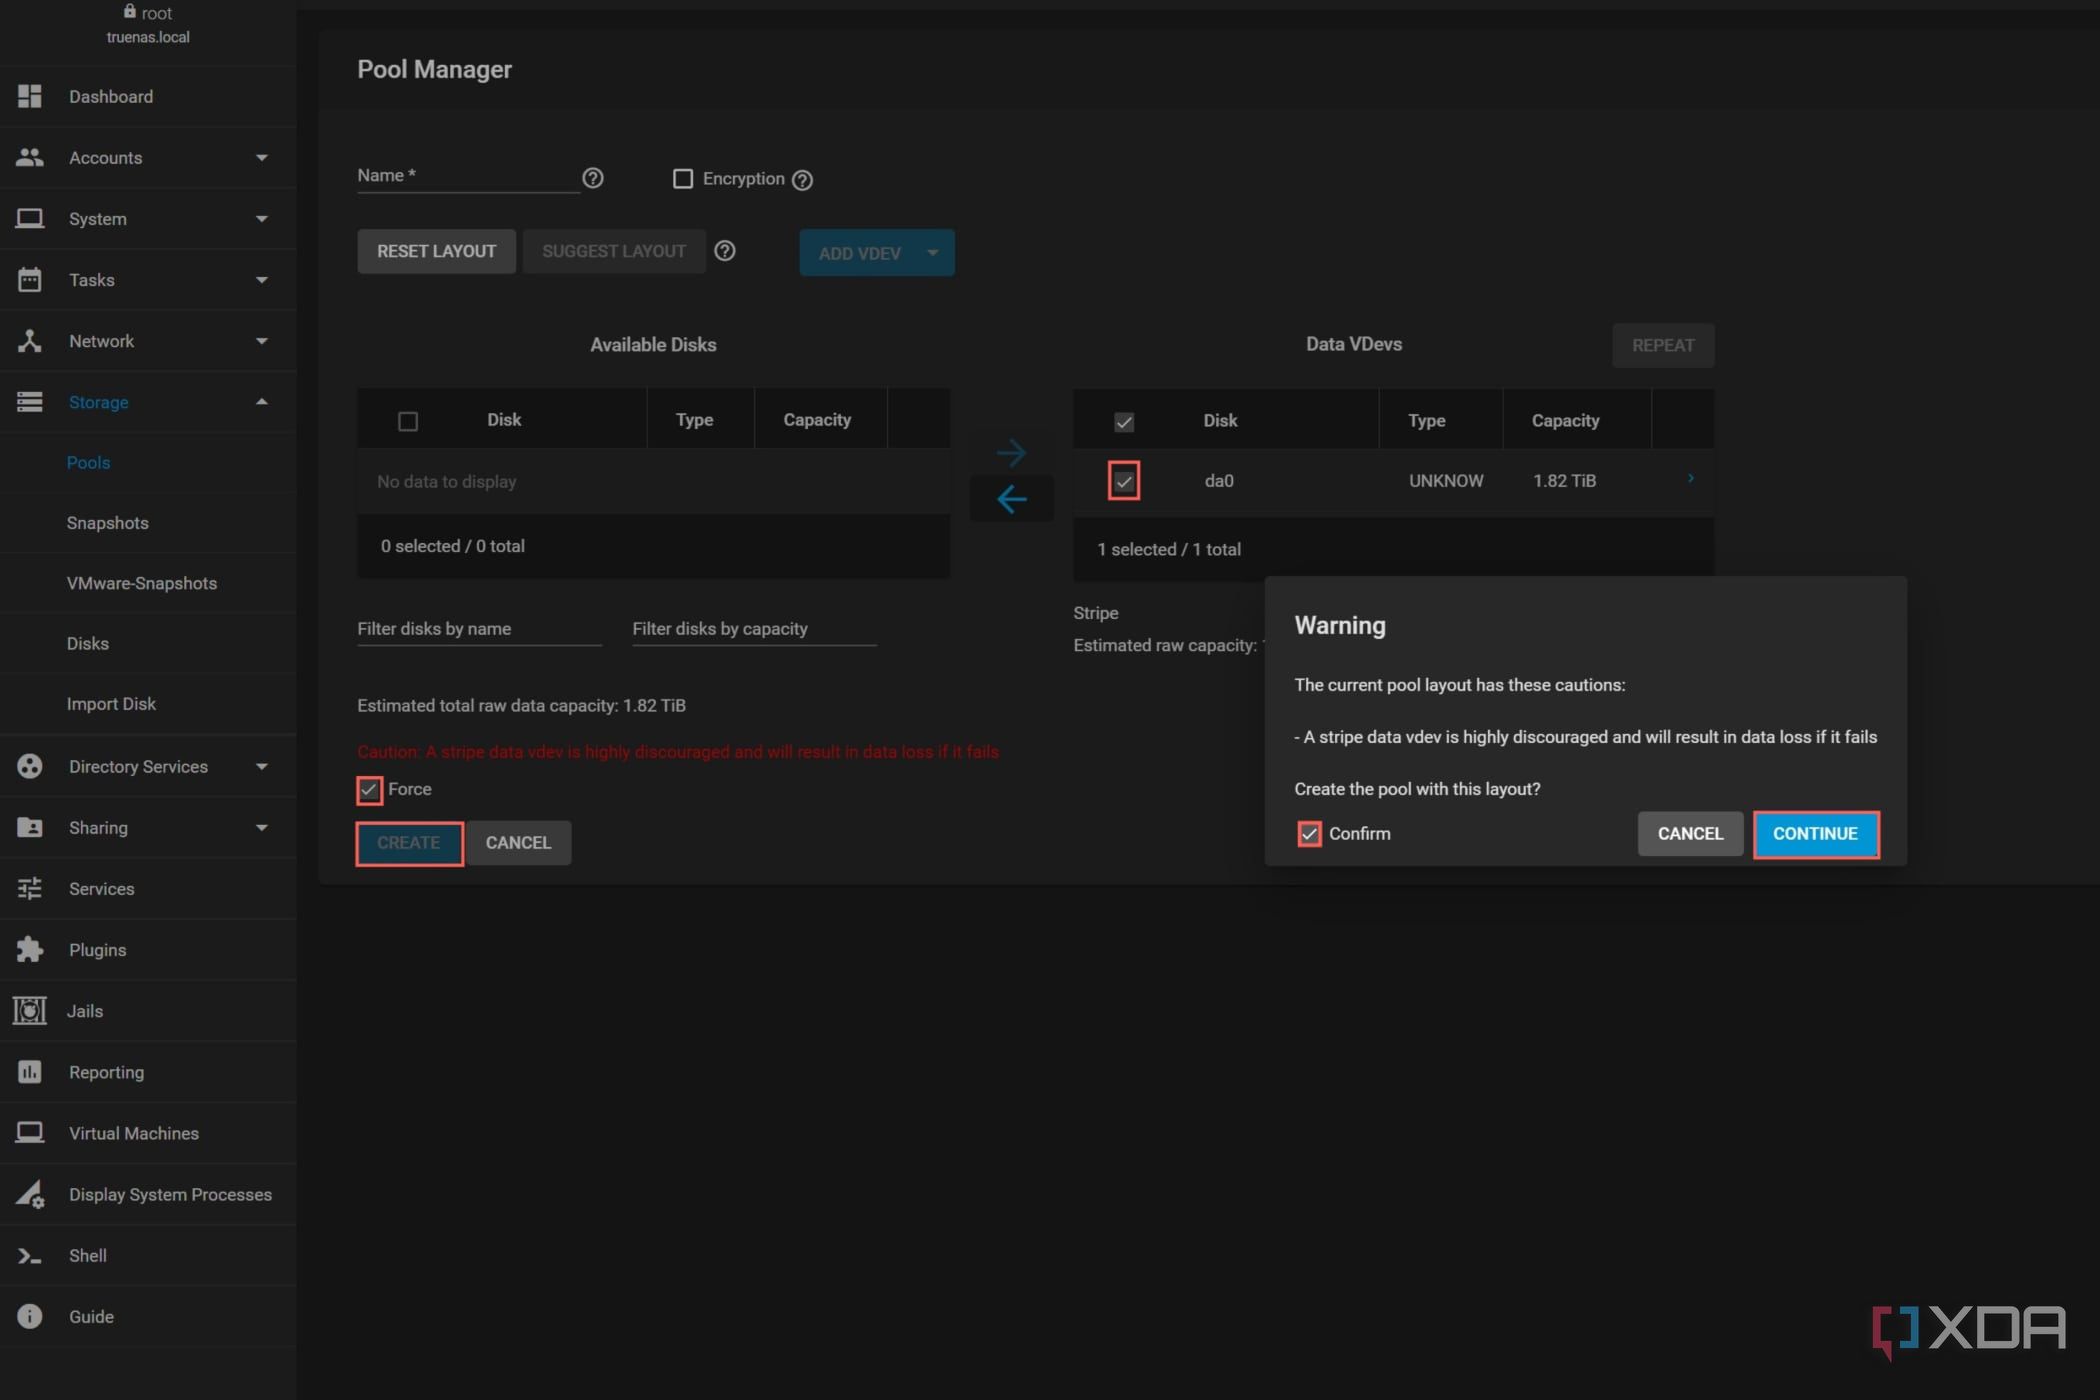Click the Encryption help question icon

(802, 180)
